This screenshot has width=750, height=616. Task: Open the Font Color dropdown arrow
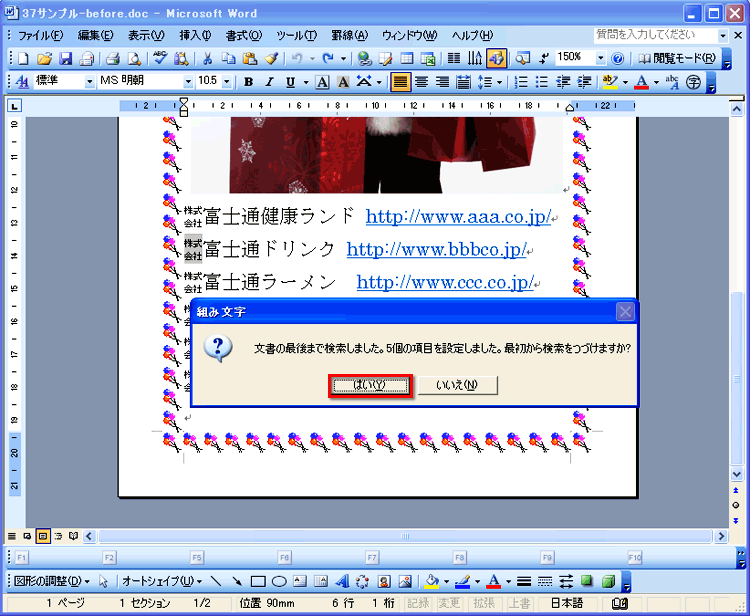(656, 82)
